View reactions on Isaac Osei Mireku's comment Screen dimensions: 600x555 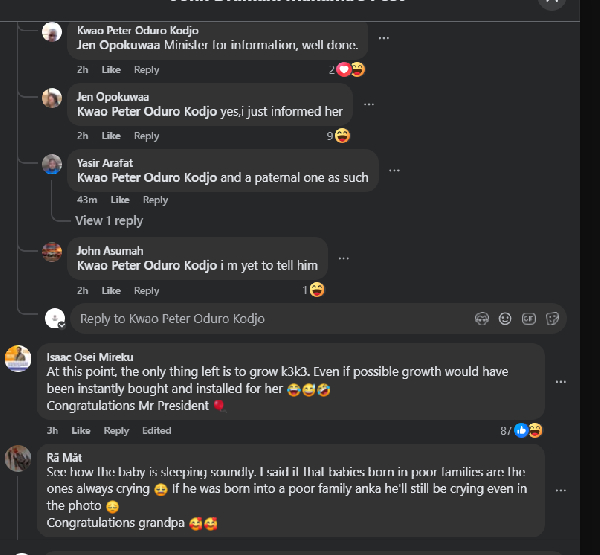pyautogui.click(x=528, y=430)
